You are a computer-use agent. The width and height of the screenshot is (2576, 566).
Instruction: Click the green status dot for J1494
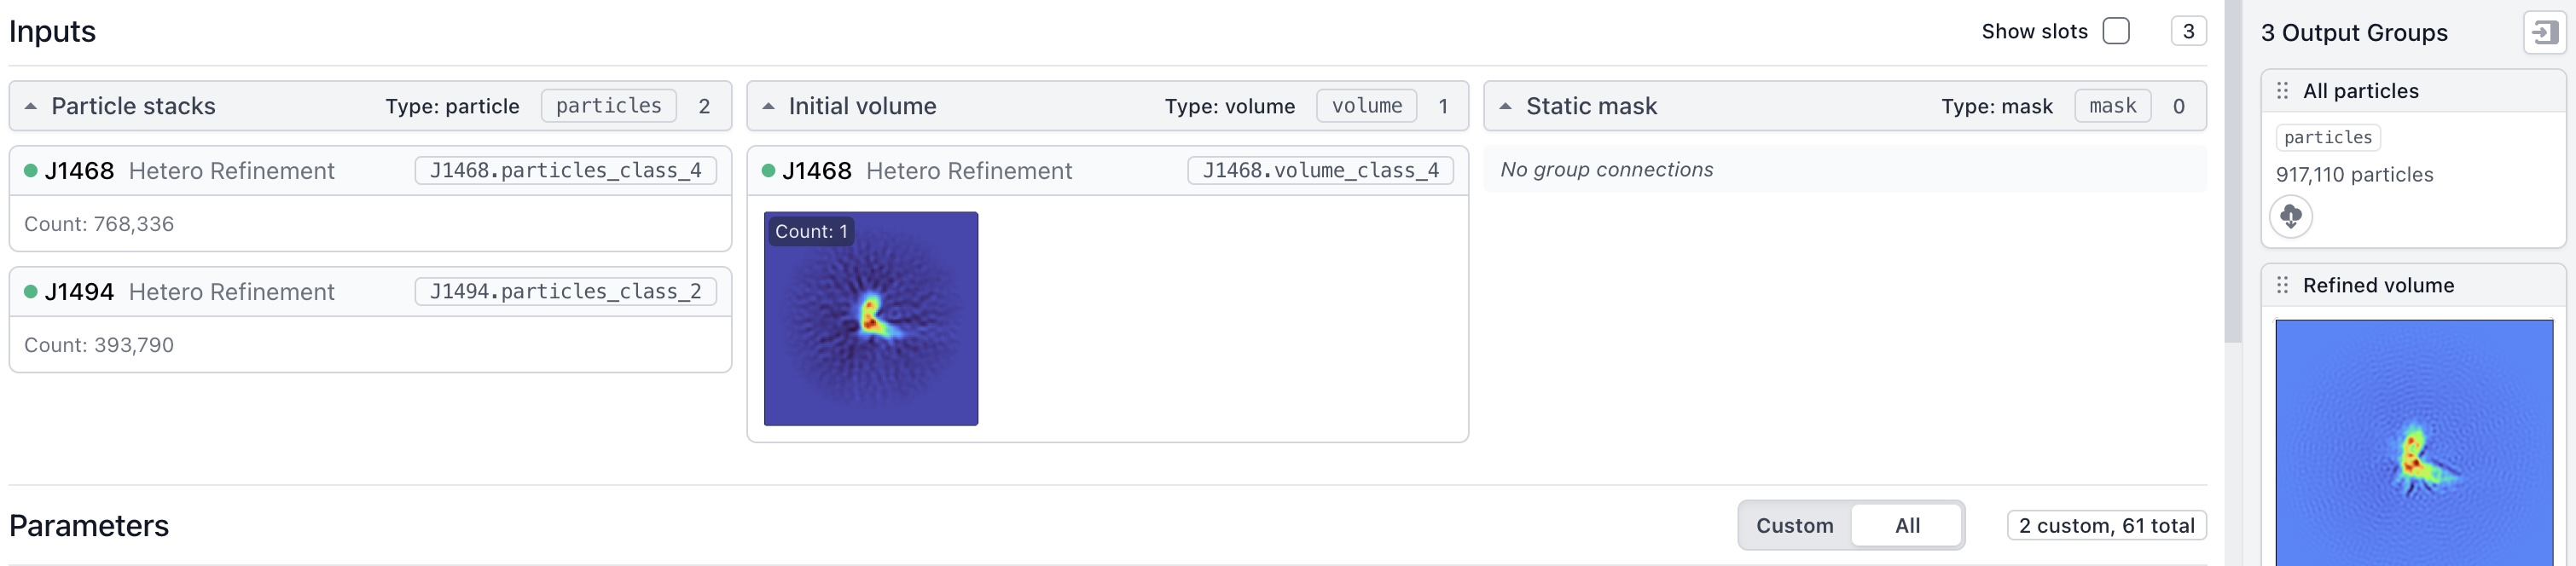click(x=31, y=292)
